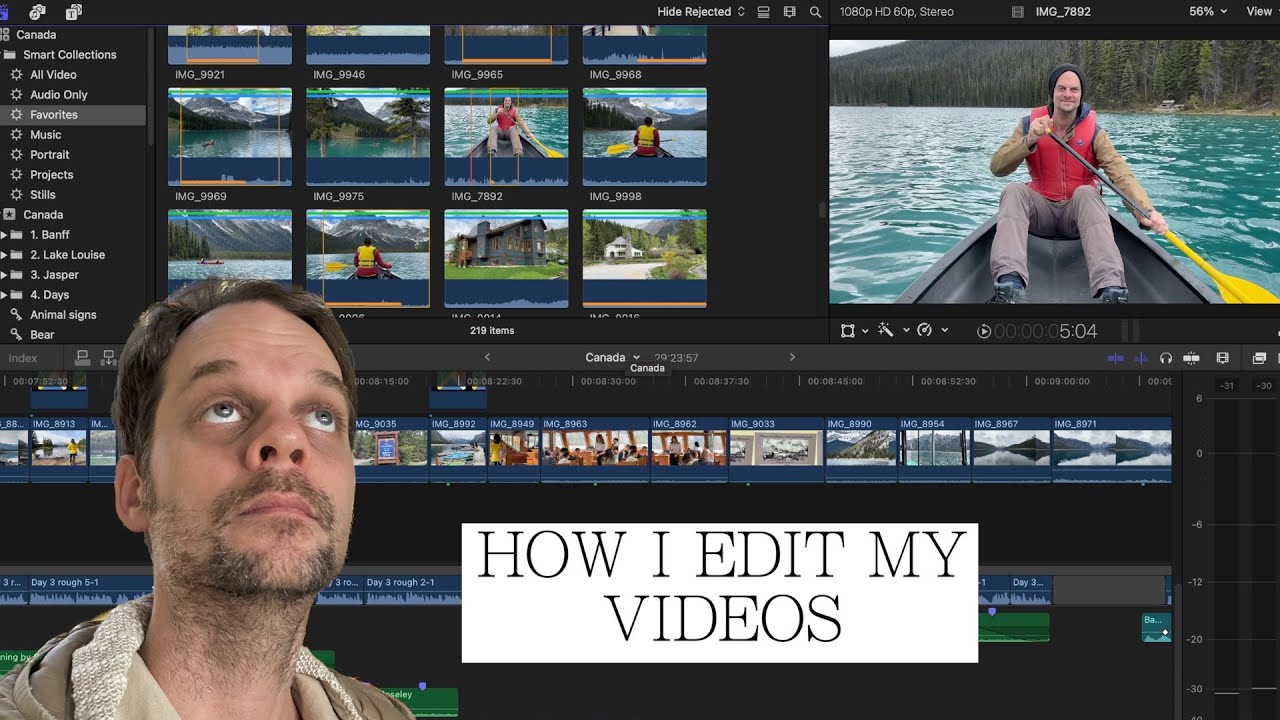Select browser clip IMG_9969
Screen dimensions: 1280x720
tap(230, 137)
